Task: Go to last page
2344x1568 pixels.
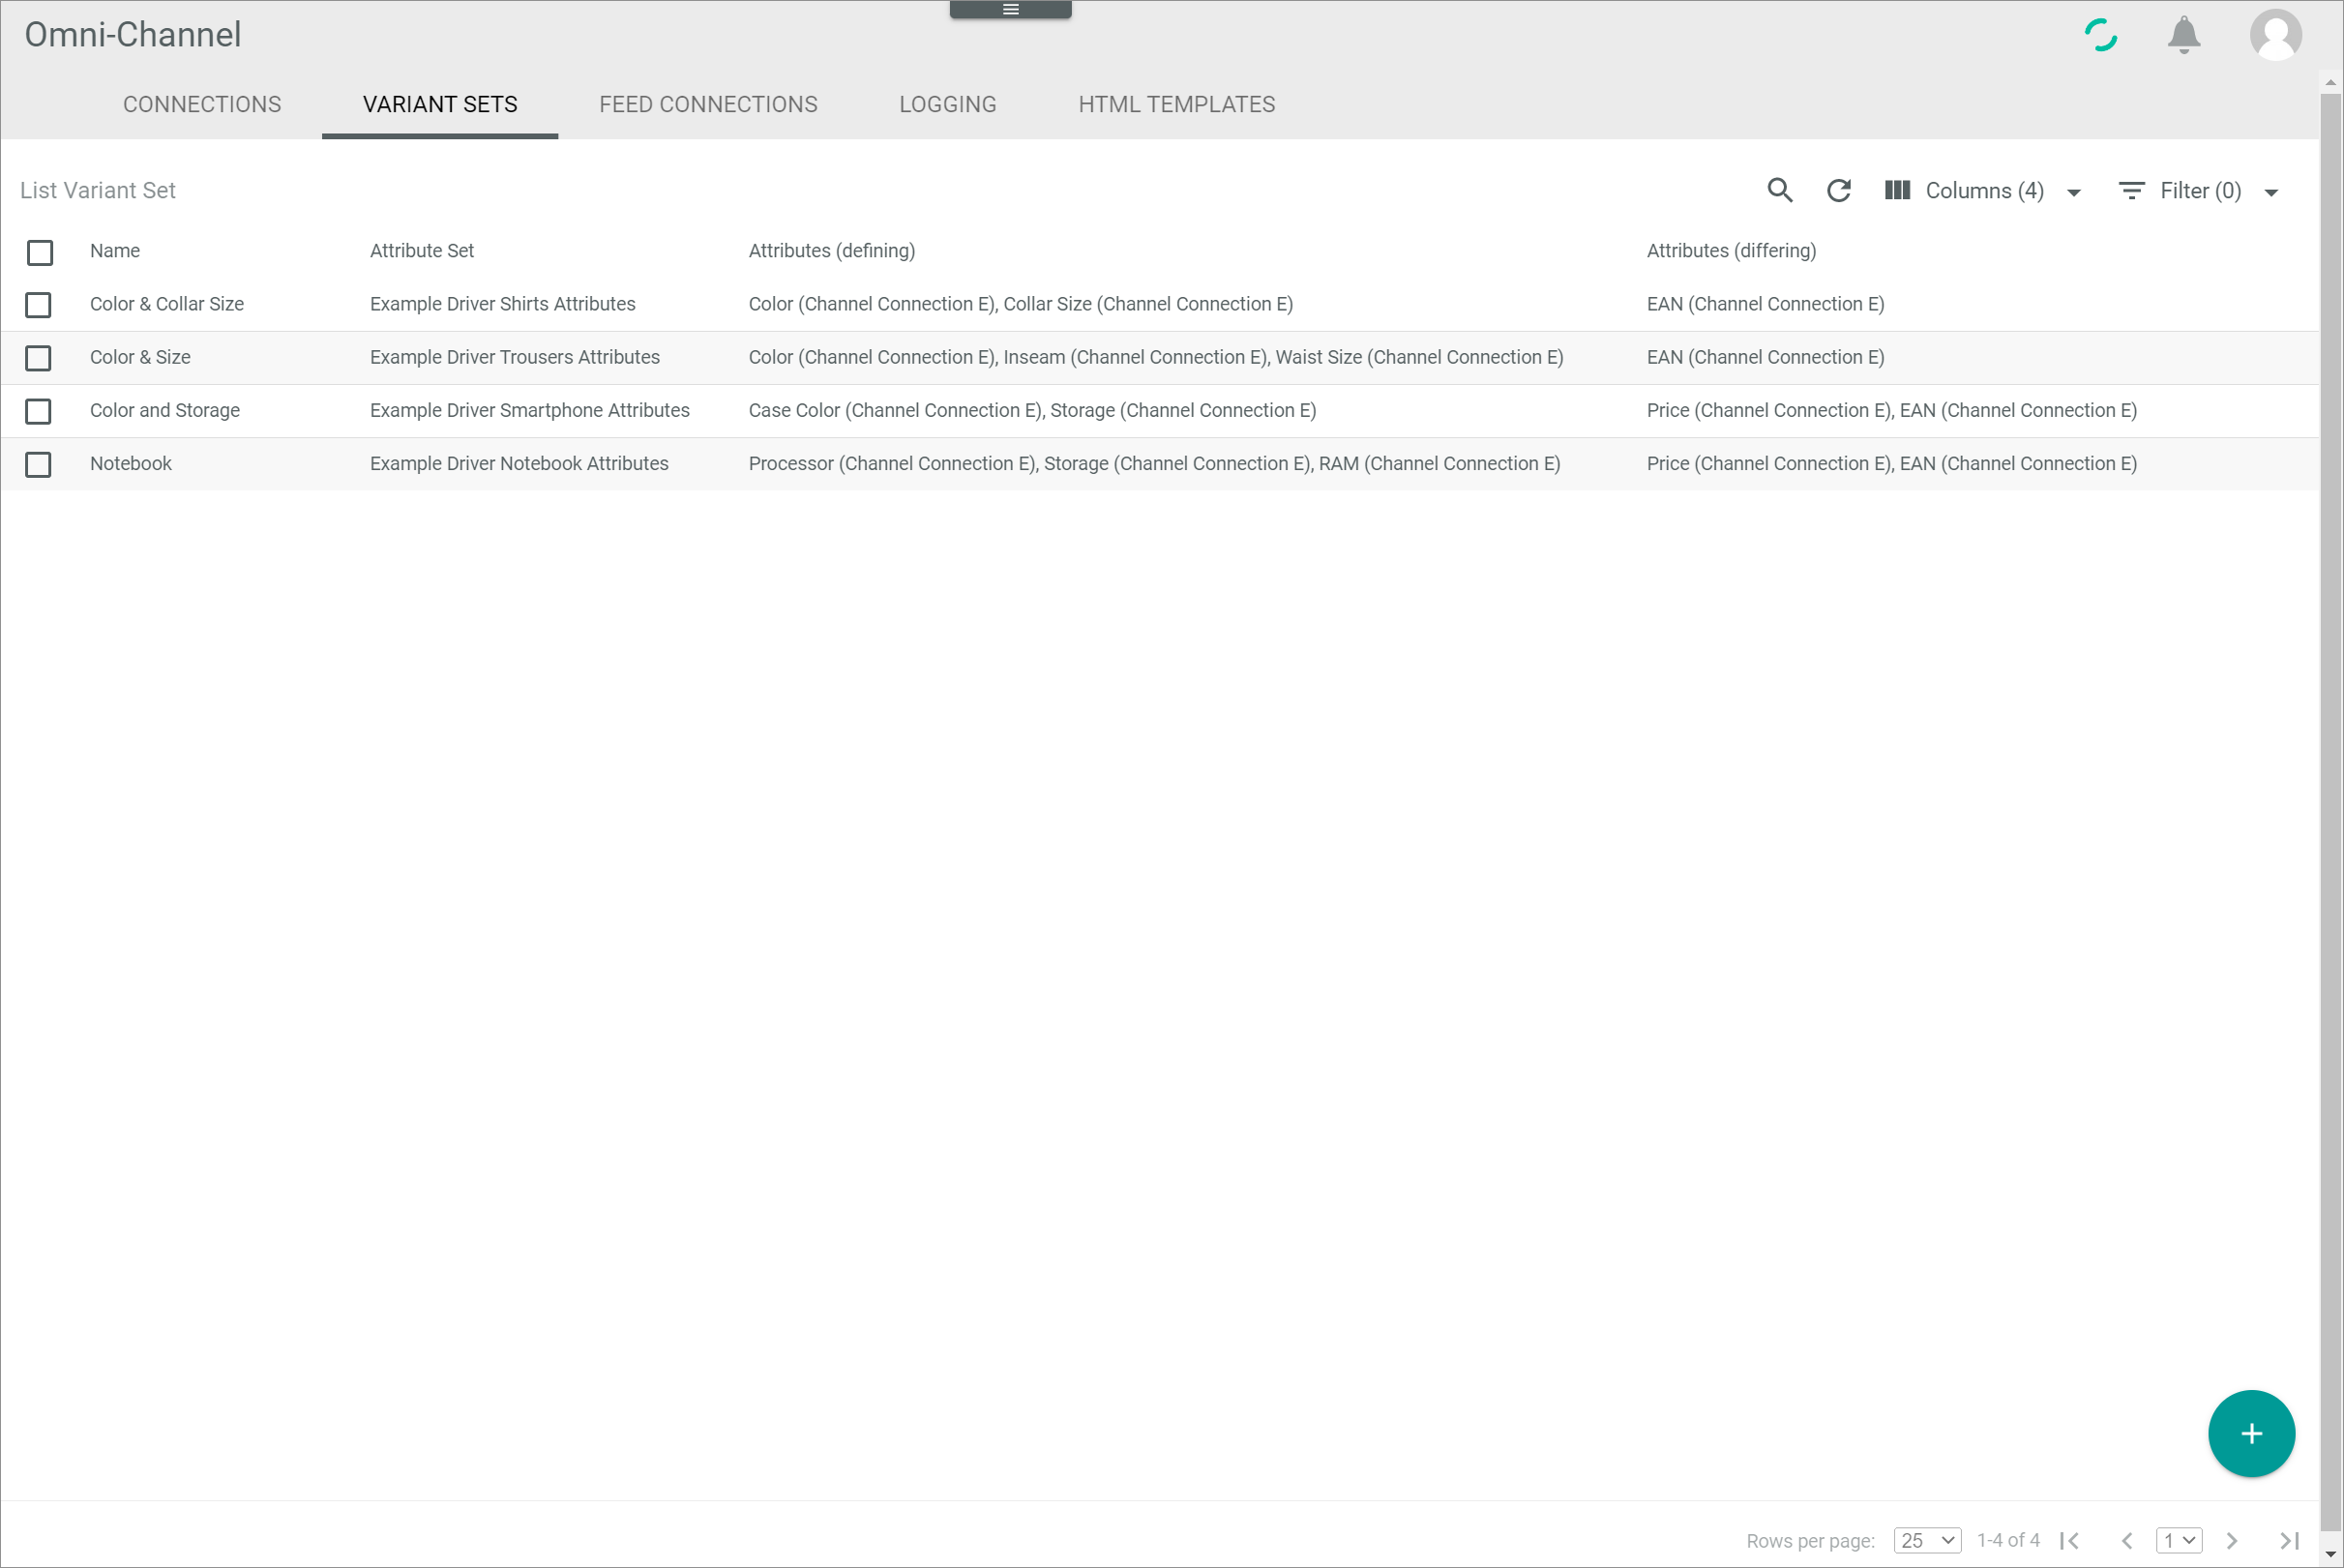Action: point(2289,1540)
